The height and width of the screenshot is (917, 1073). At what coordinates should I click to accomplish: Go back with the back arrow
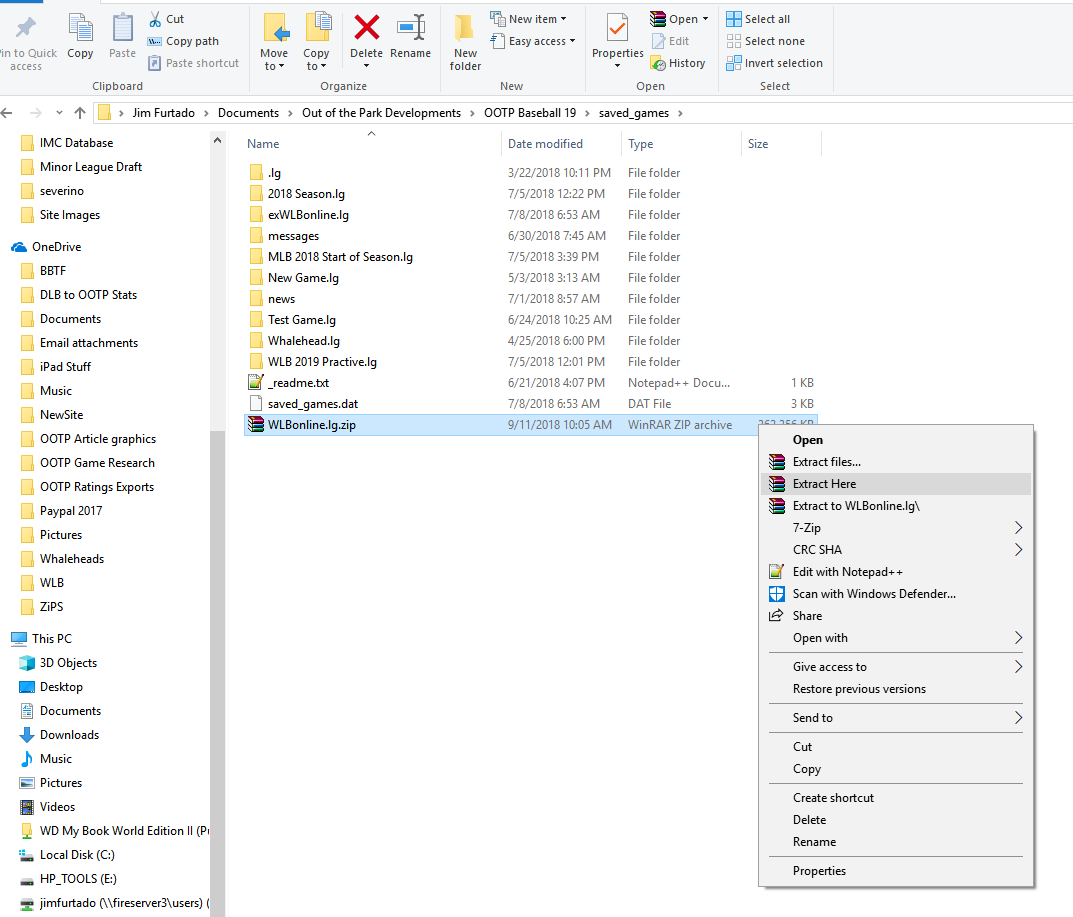tap(7, 113)
